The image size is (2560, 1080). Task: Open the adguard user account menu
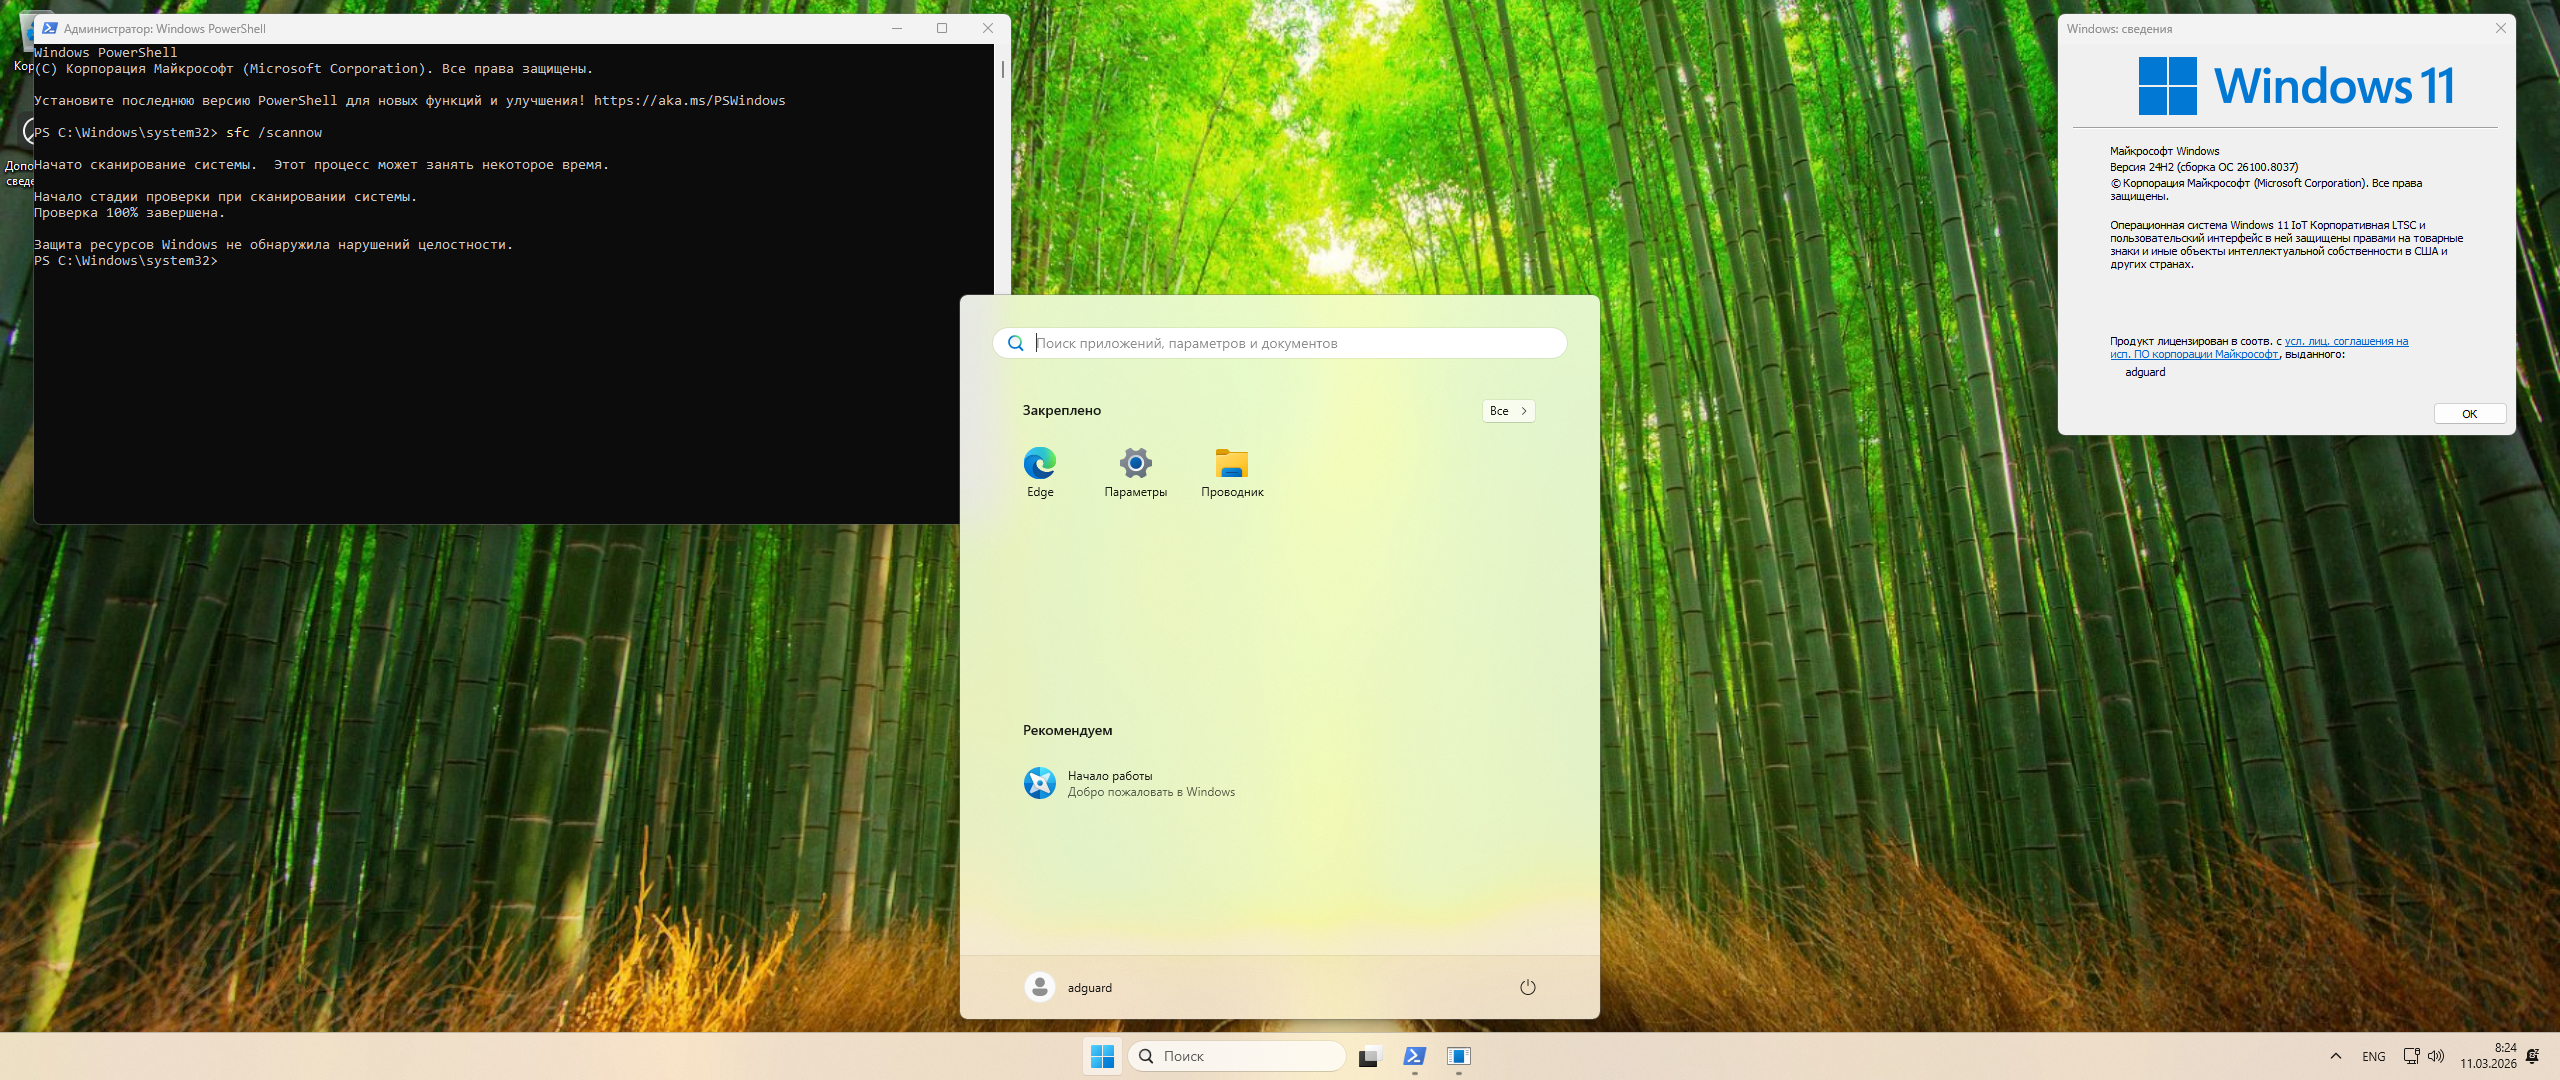point(1068,987)
